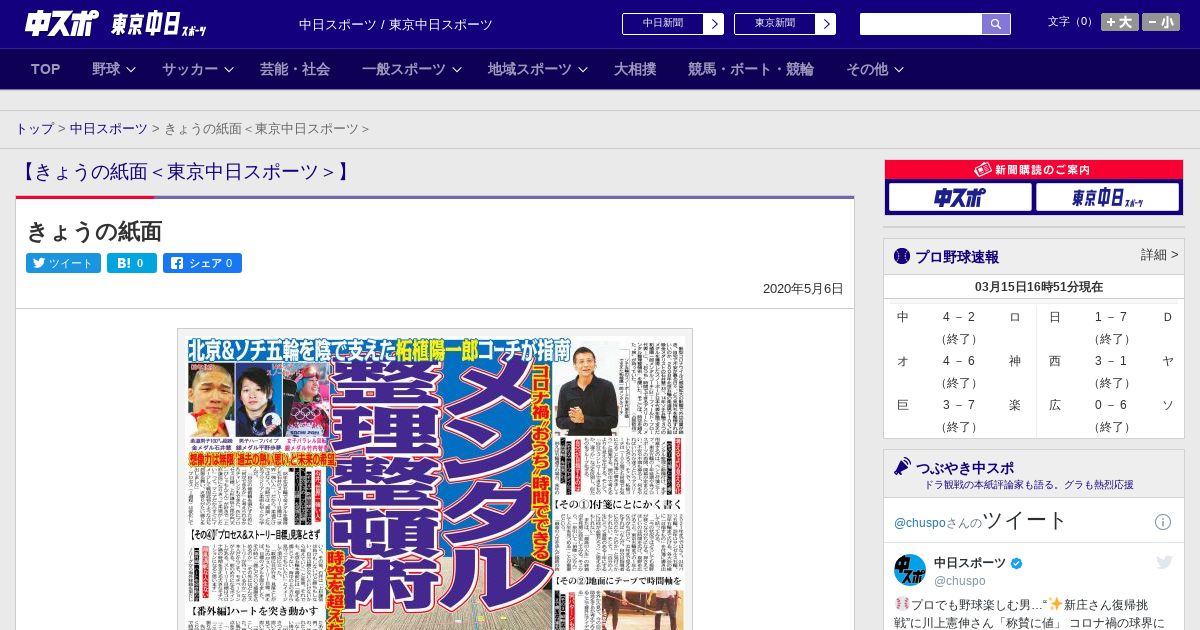
Task: Open 大相撲 section
Action: [635, 69]
